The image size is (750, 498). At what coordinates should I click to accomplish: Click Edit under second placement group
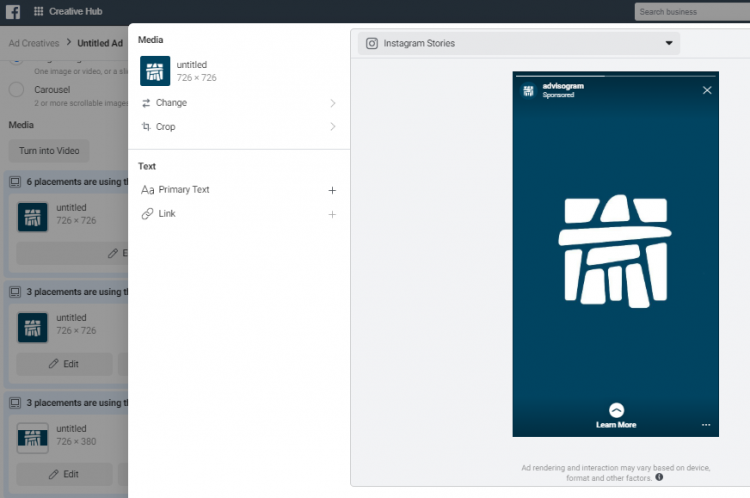point(64,364)
